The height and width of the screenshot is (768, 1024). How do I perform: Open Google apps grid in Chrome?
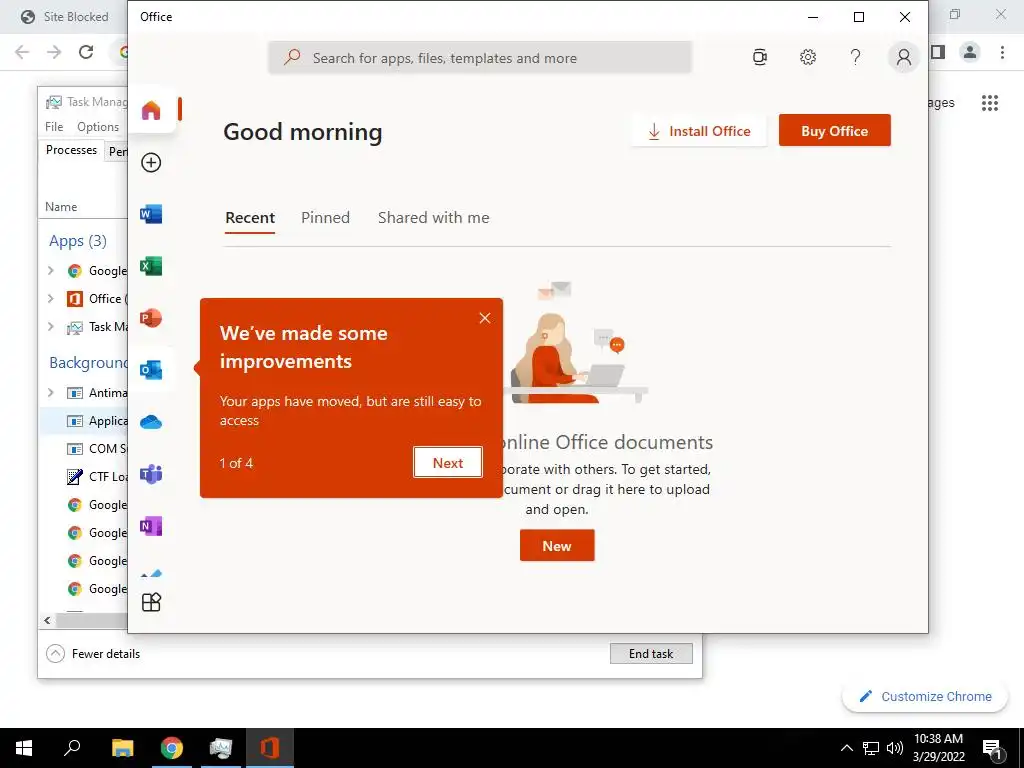[990, 103]
